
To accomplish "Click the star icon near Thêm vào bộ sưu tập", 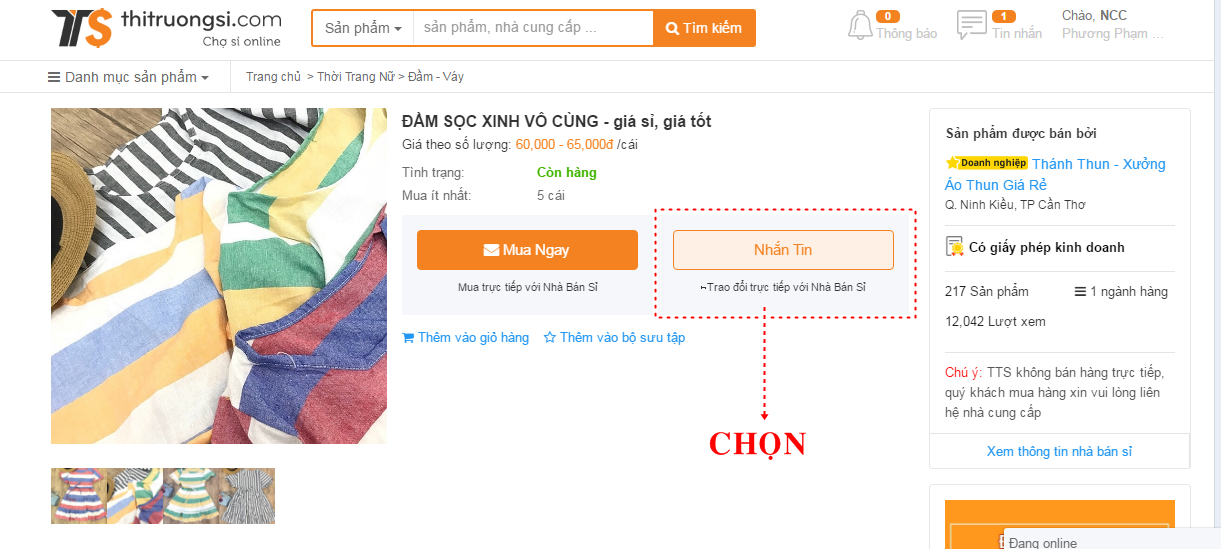I will 549,338.
